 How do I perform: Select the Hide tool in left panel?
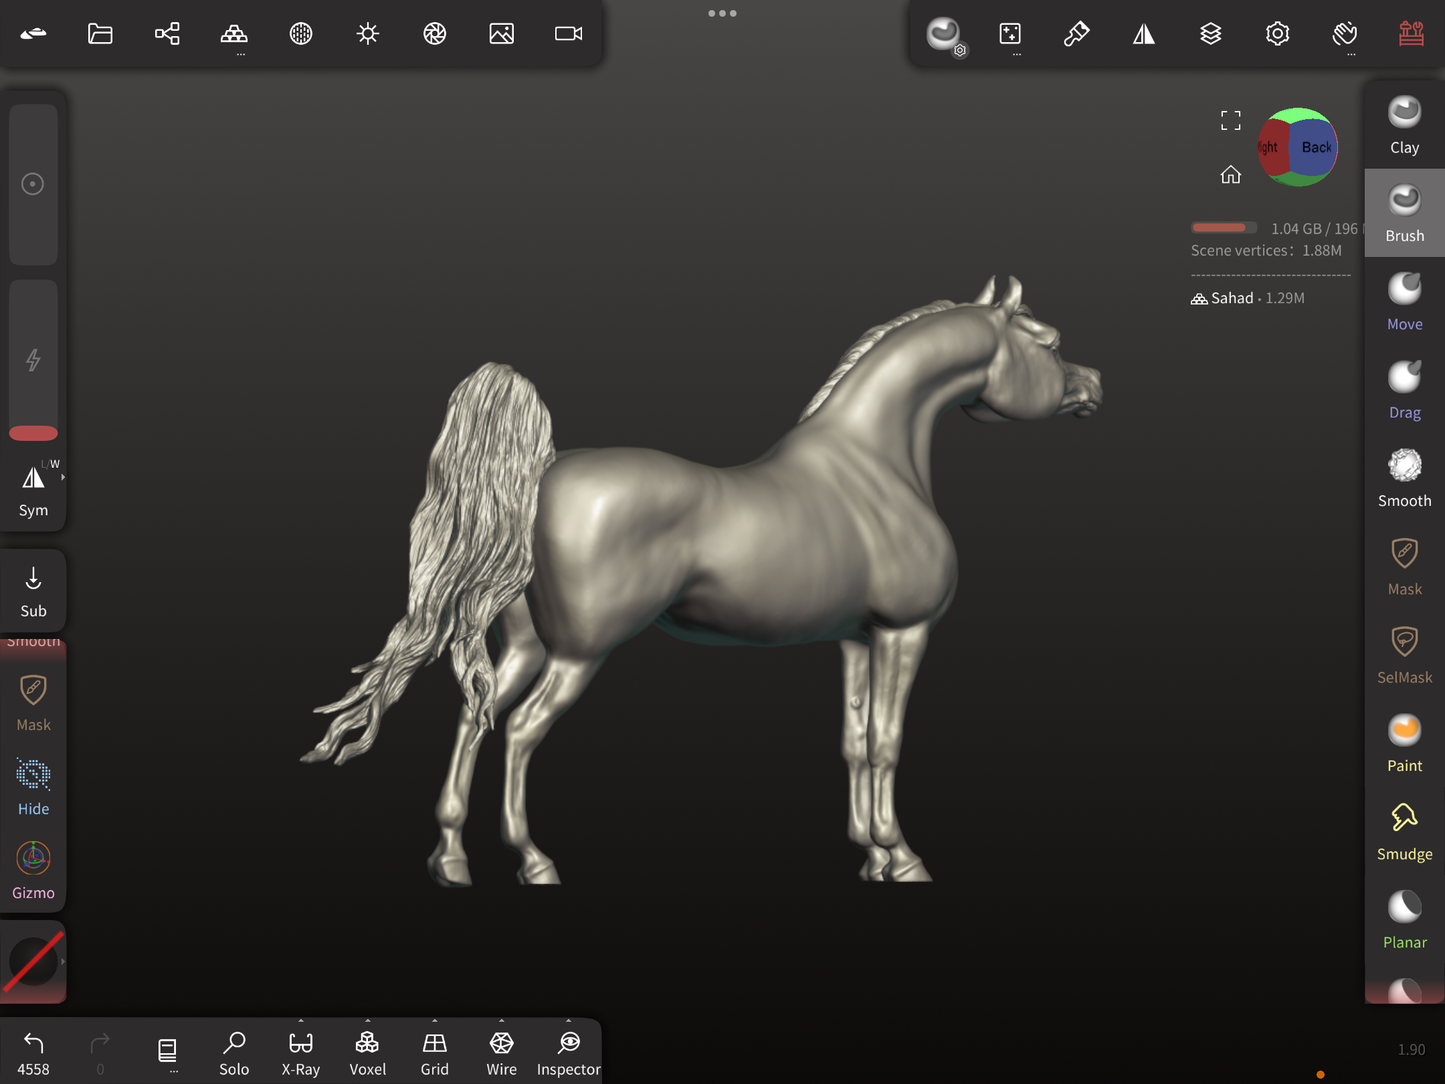pyautogui.click(x=33, y=786)
